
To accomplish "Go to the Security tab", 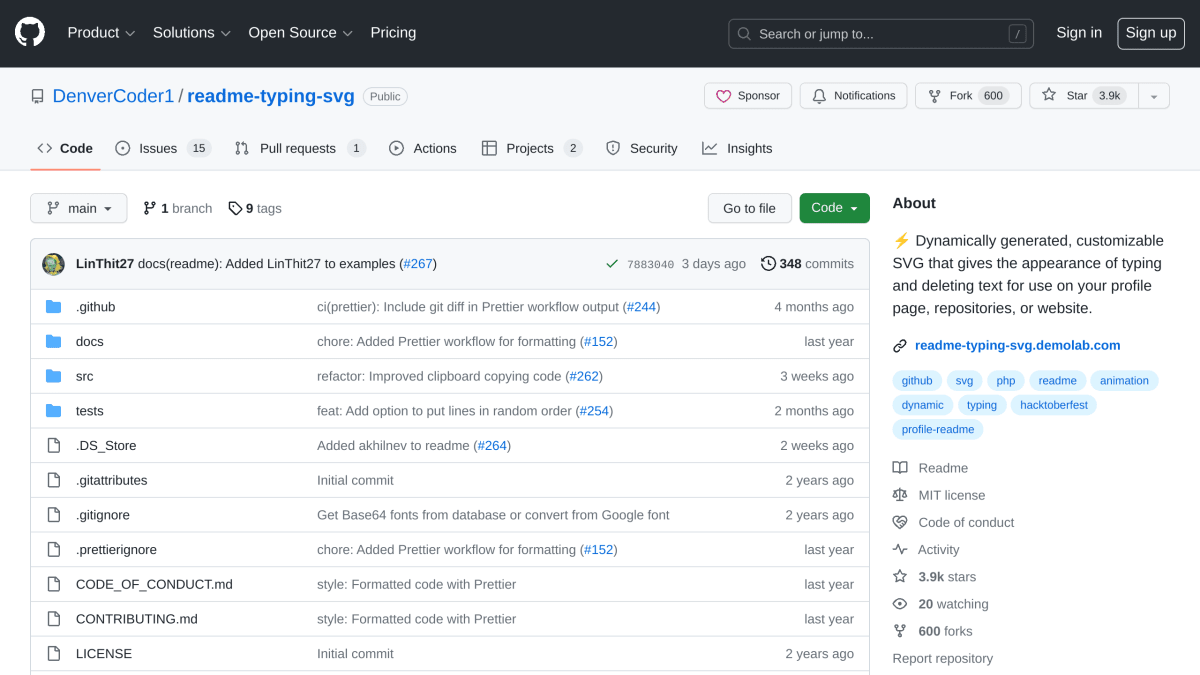I will point(642,148).
